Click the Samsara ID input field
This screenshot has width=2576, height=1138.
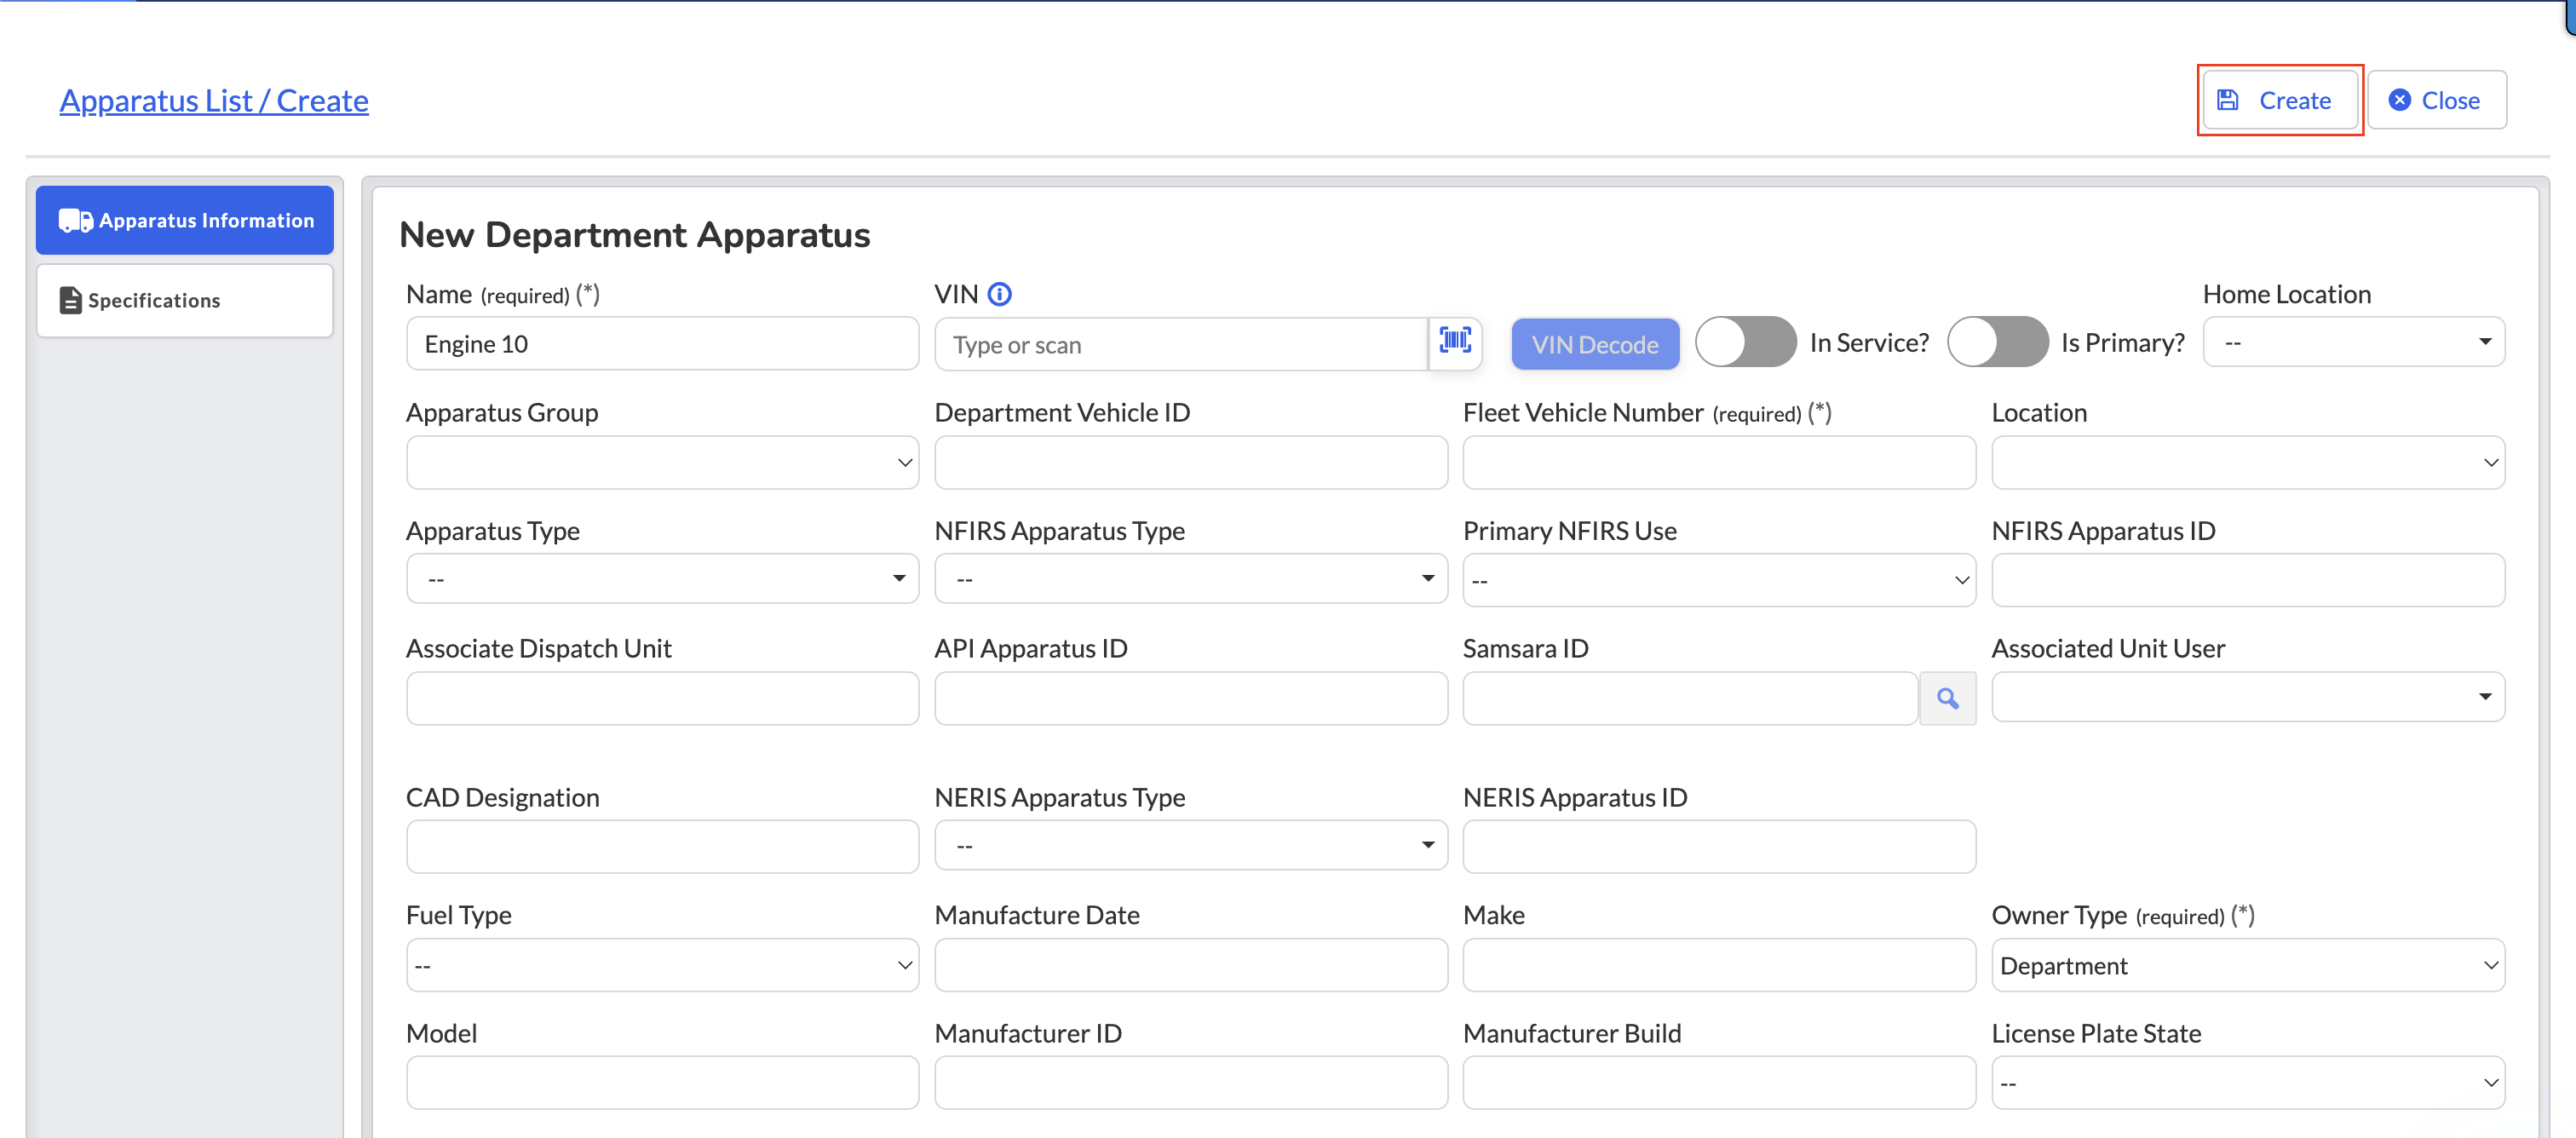pyautogui.click(x=1690, y=698)
